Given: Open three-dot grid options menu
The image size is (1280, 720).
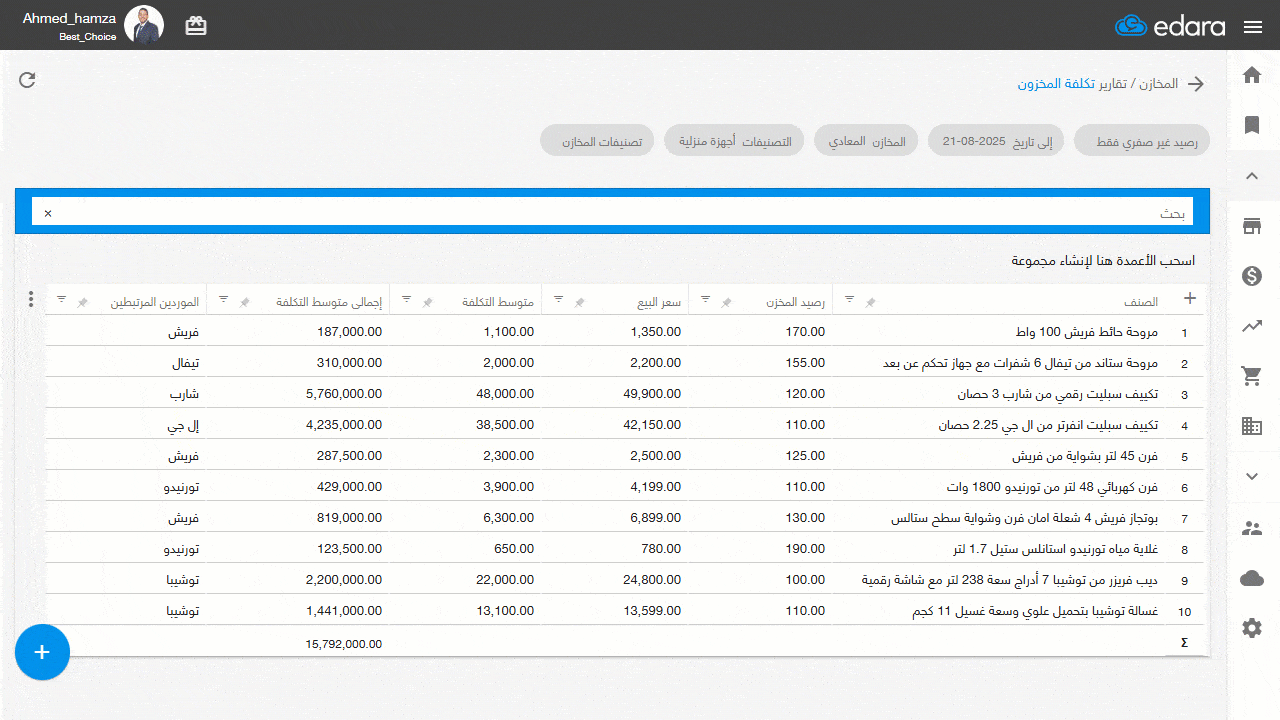Looking at the screenshot, I should click(x=31, y=299).
